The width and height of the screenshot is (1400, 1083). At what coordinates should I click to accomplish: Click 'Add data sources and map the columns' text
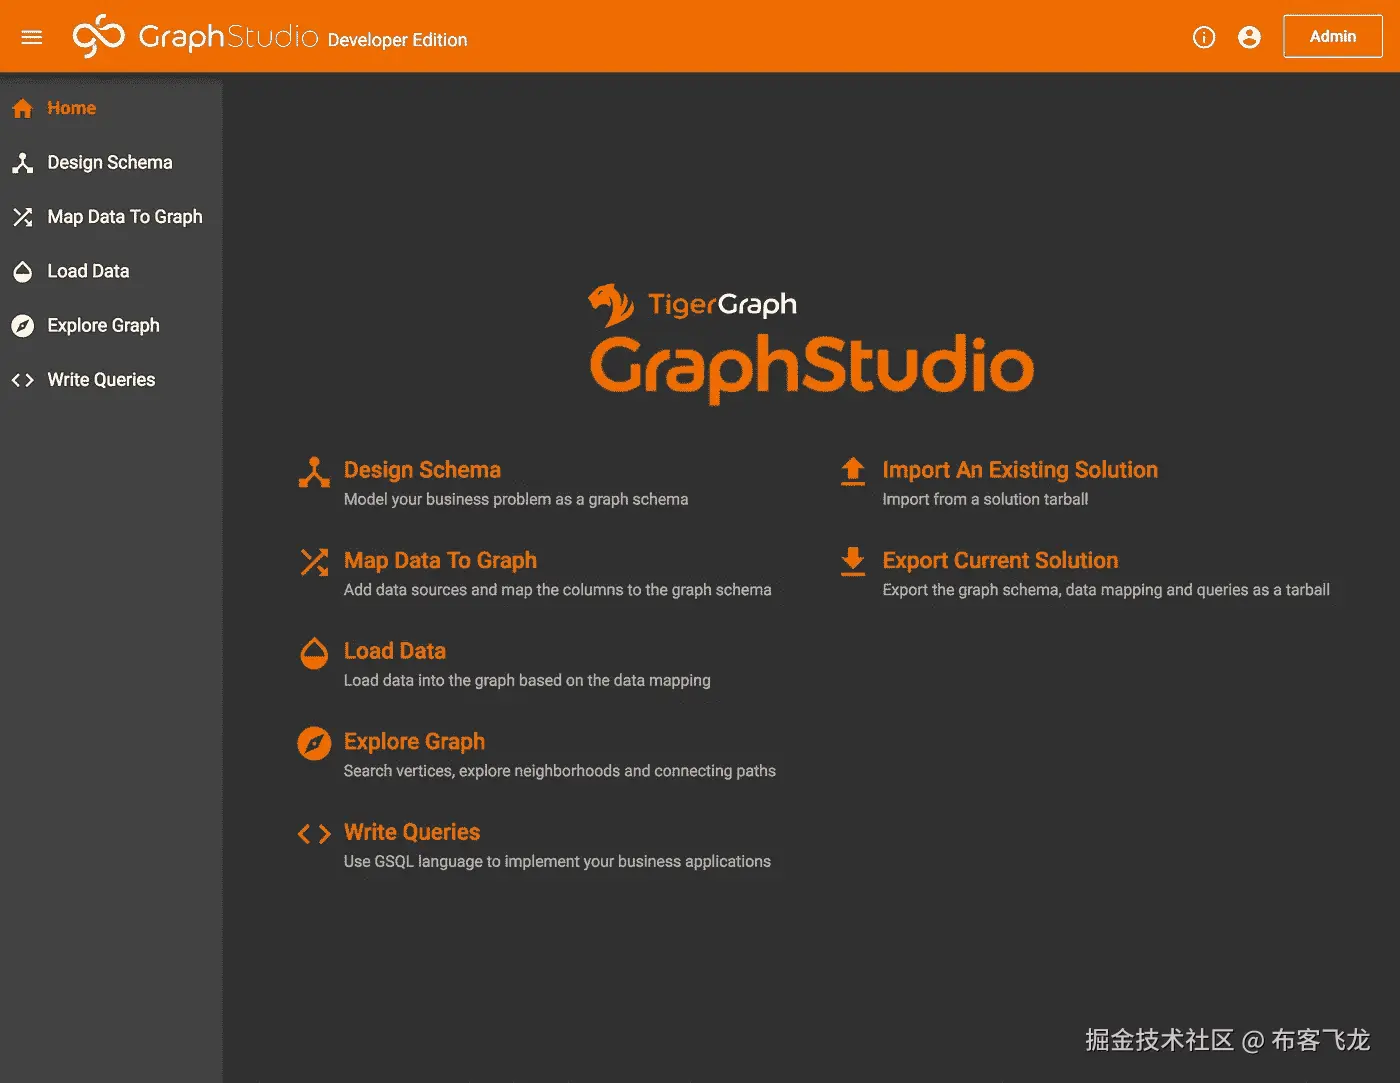click(x=557, y=590)
